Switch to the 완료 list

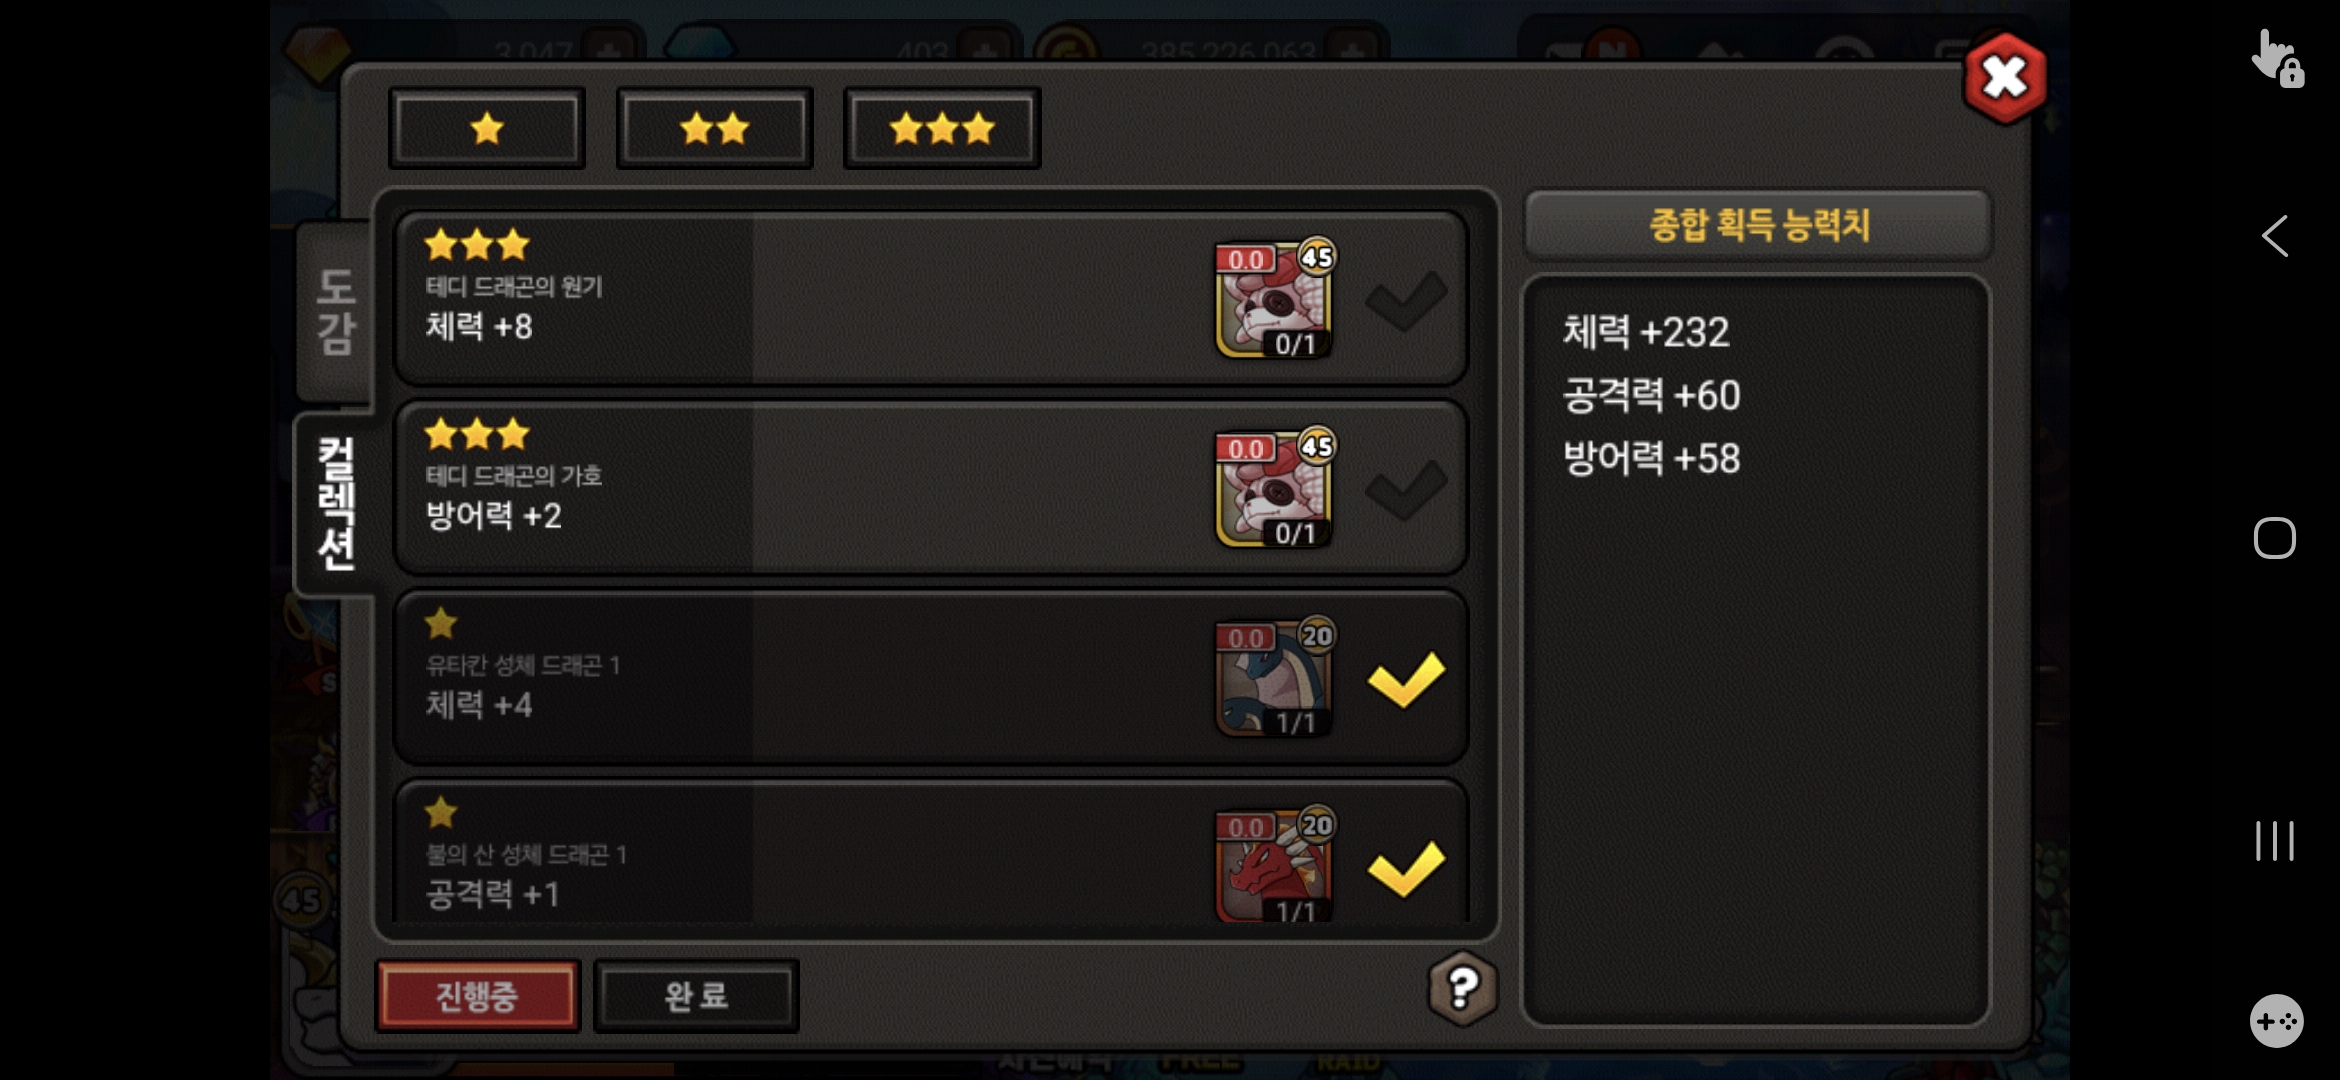coord(696,996)
